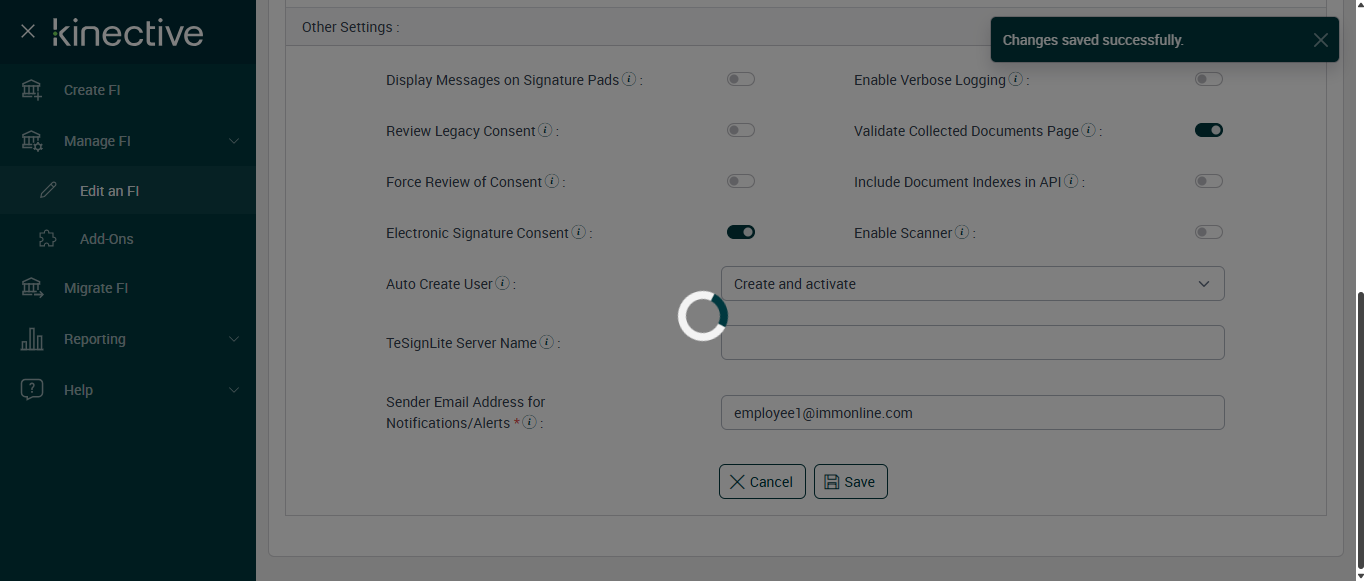This screenshot has width=1366, height=581.
Task: Click the Create FI bank icon
Action: click(32, 90)
